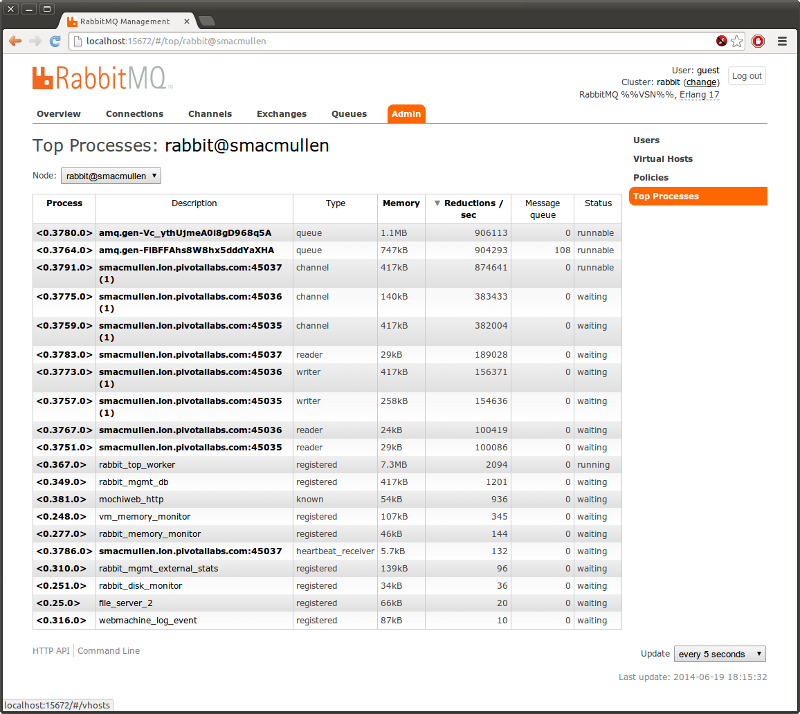The image size is (800, 714).
Task: Open the browser hamburger menu
Action: pyautogui.click(x=782, y=41)
